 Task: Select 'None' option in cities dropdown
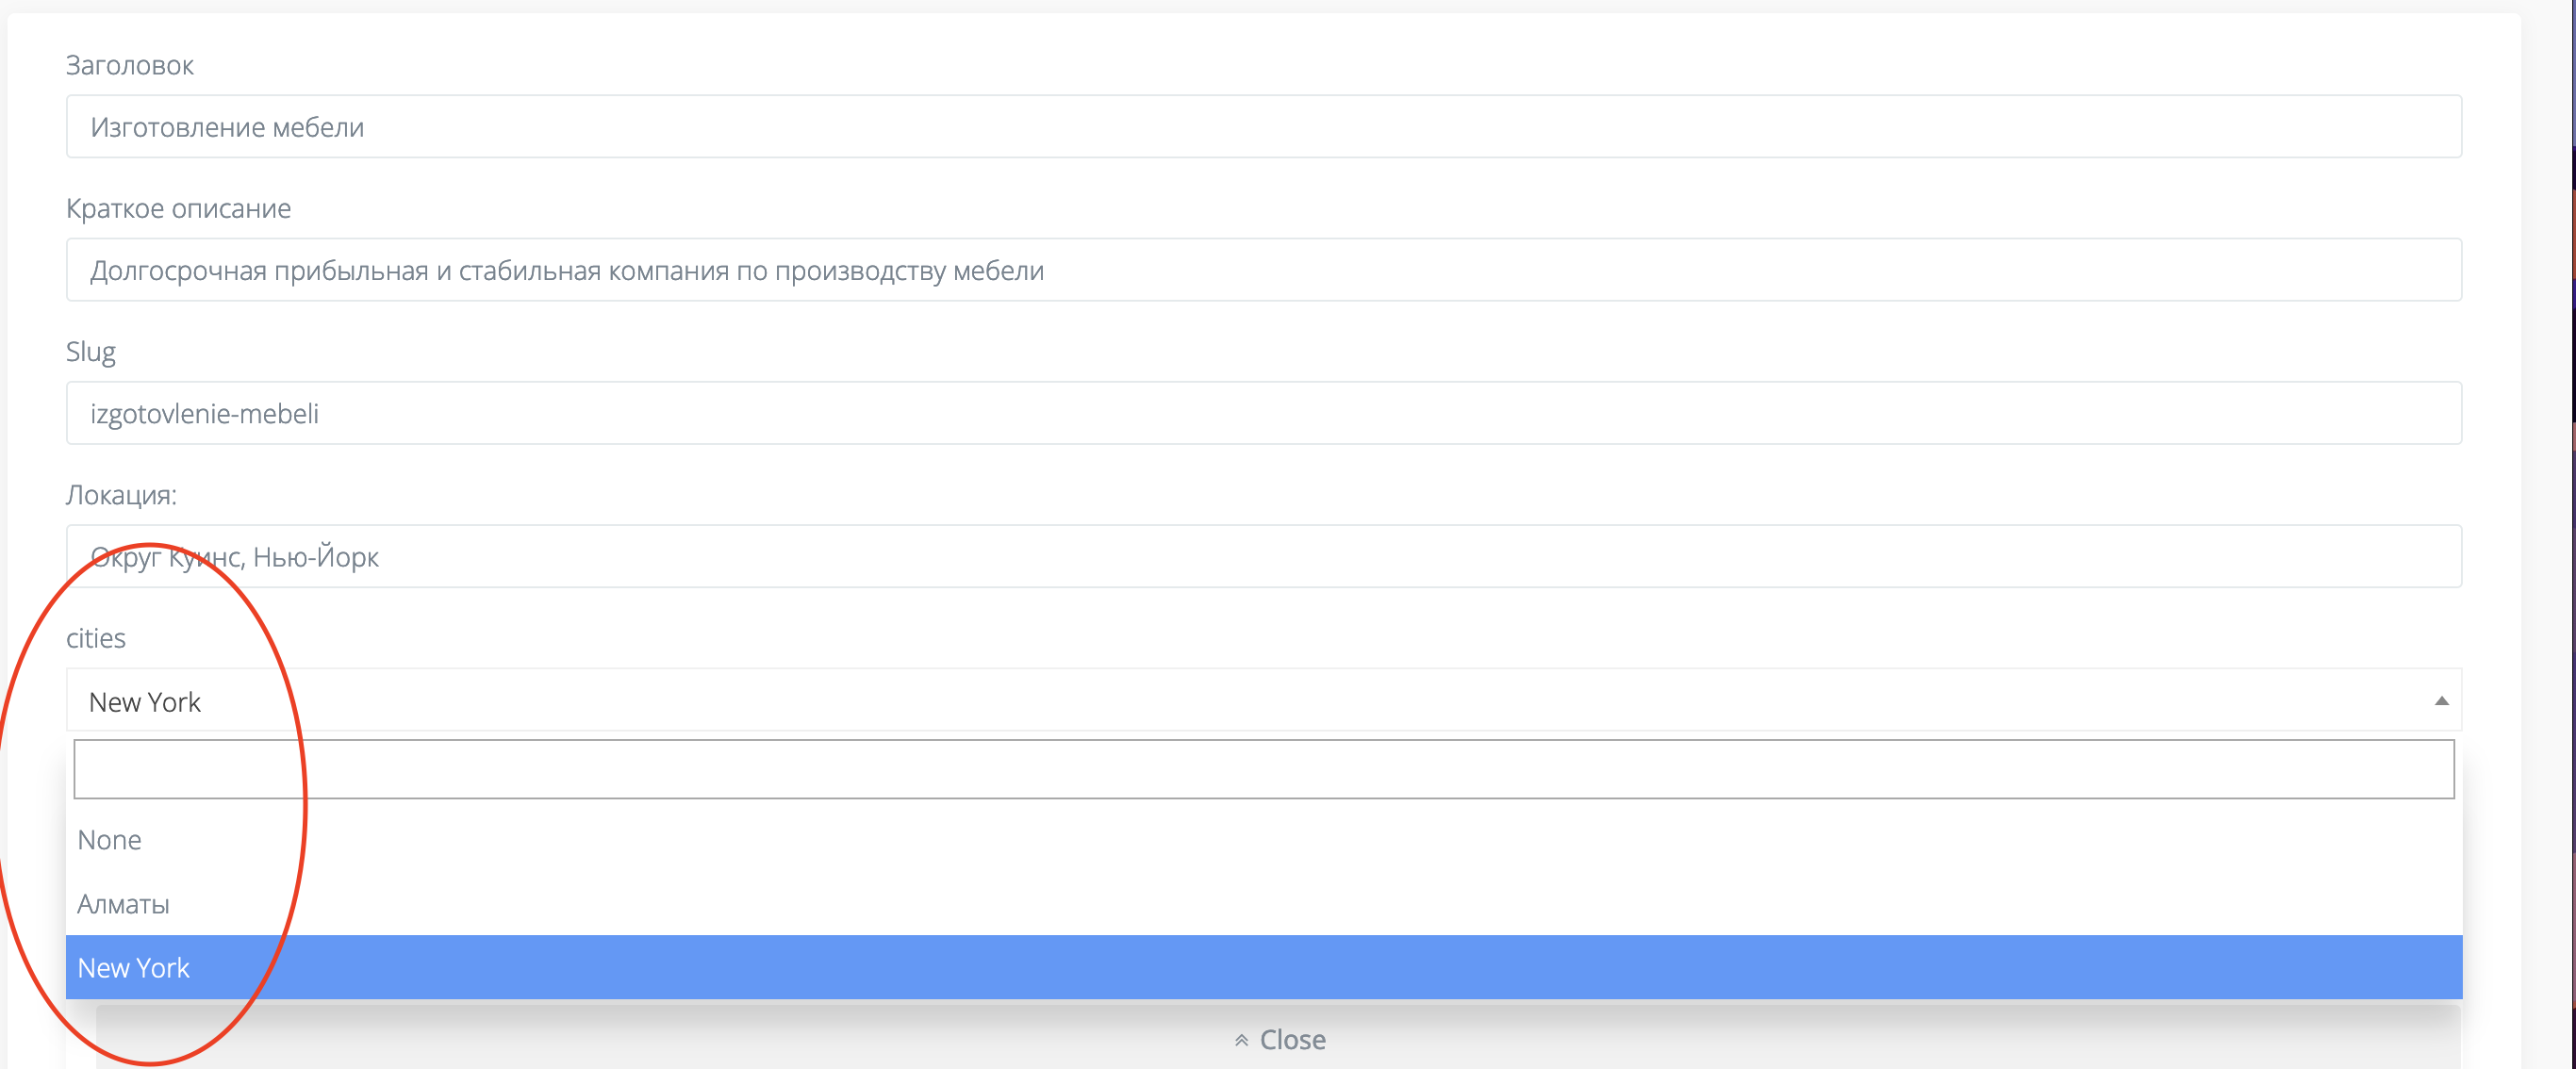coord(108,837)
